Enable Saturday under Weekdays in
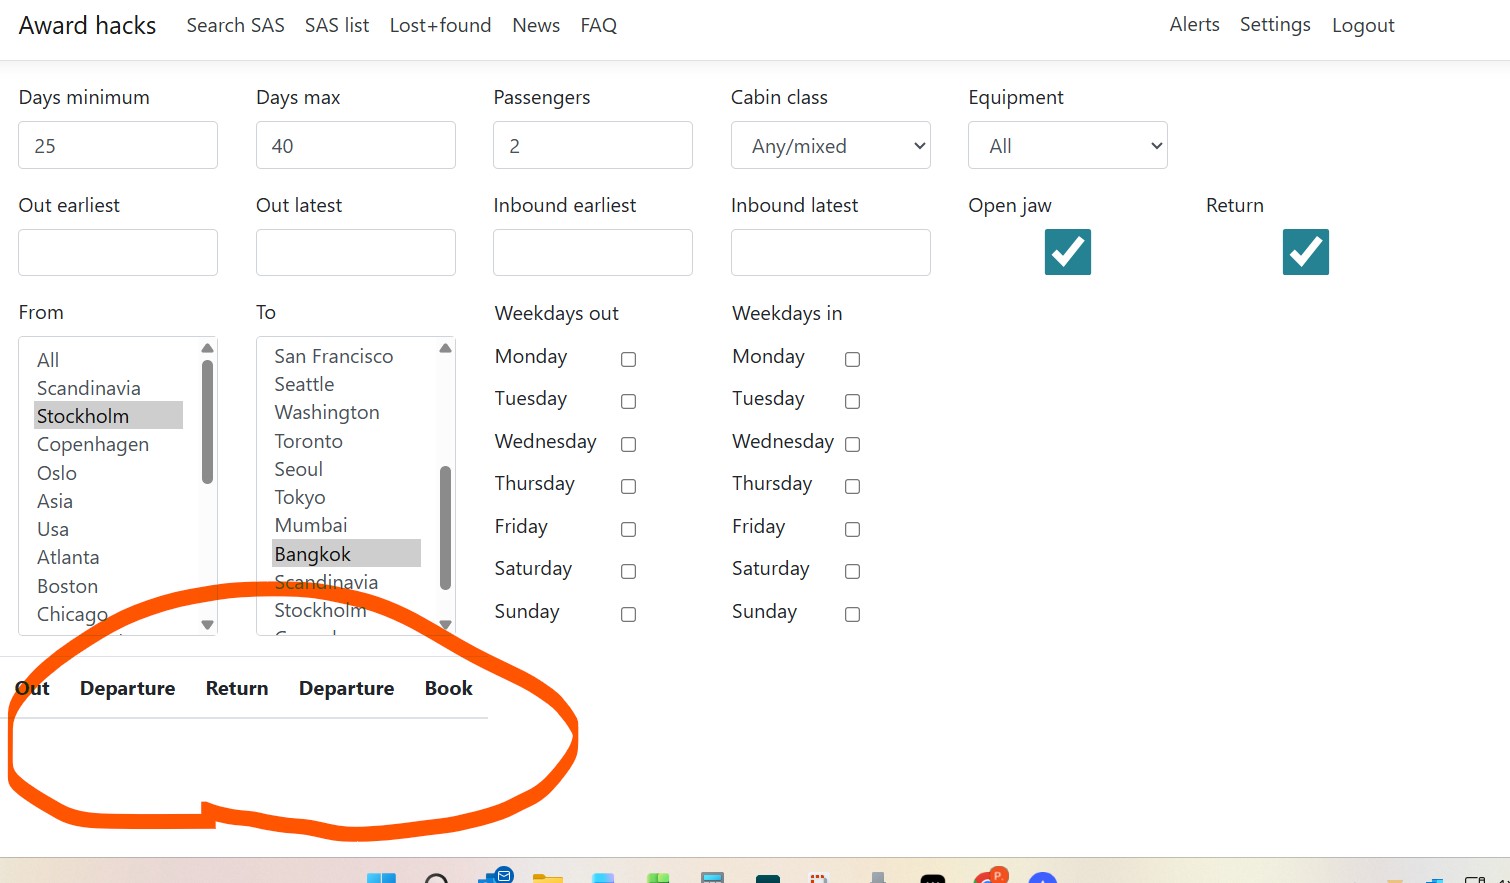 pyautogui.click(x=852, y=571)
